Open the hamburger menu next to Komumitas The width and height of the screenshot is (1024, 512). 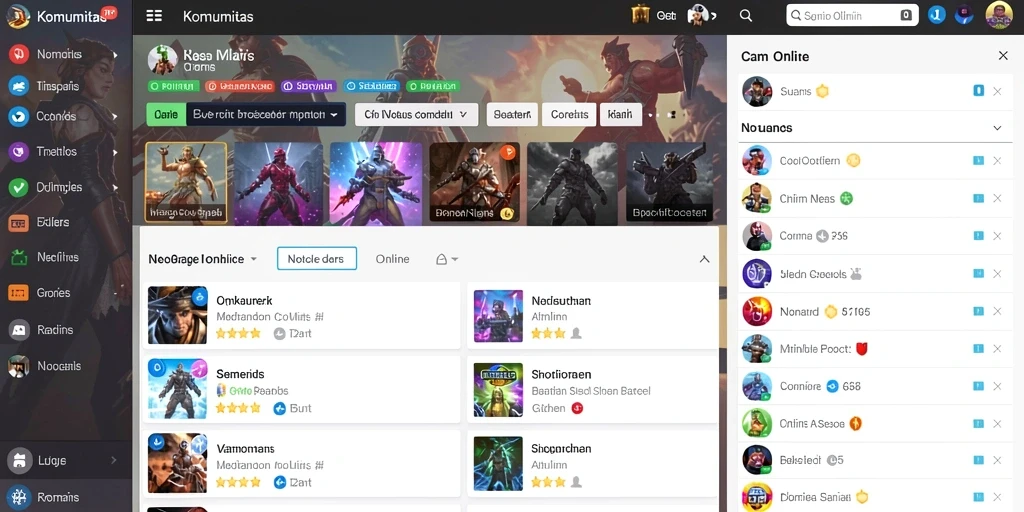coord(154,16)
